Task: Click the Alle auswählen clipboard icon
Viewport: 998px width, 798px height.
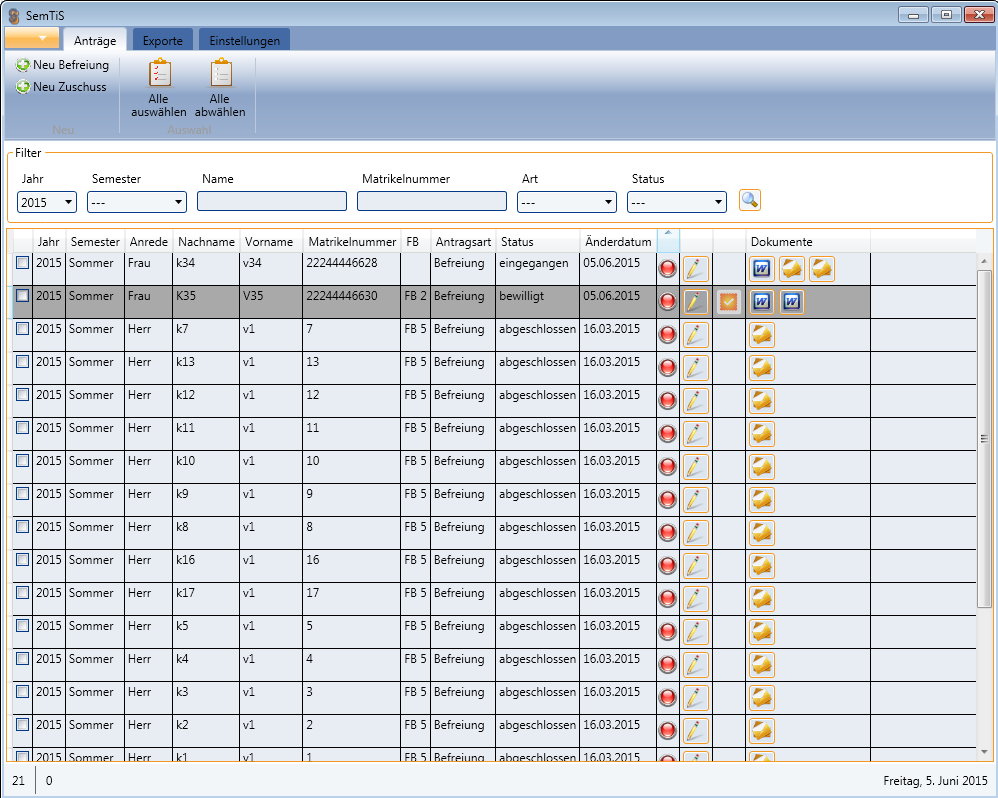Action: [159, 73]
